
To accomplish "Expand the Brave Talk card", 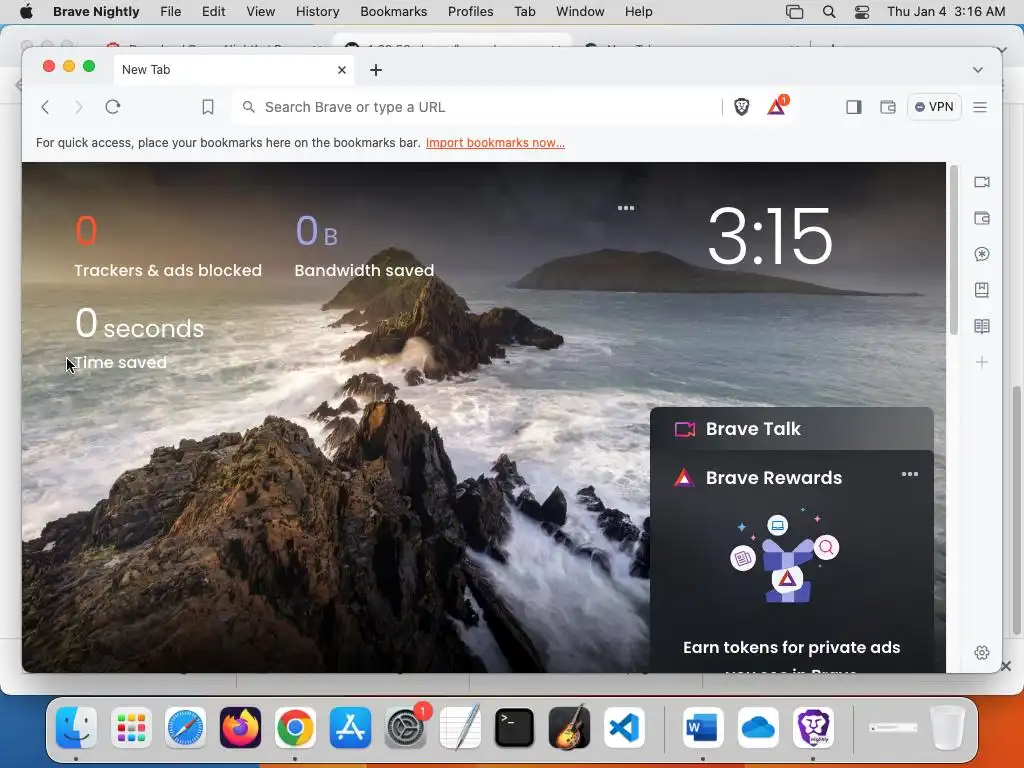I will 792,428.
